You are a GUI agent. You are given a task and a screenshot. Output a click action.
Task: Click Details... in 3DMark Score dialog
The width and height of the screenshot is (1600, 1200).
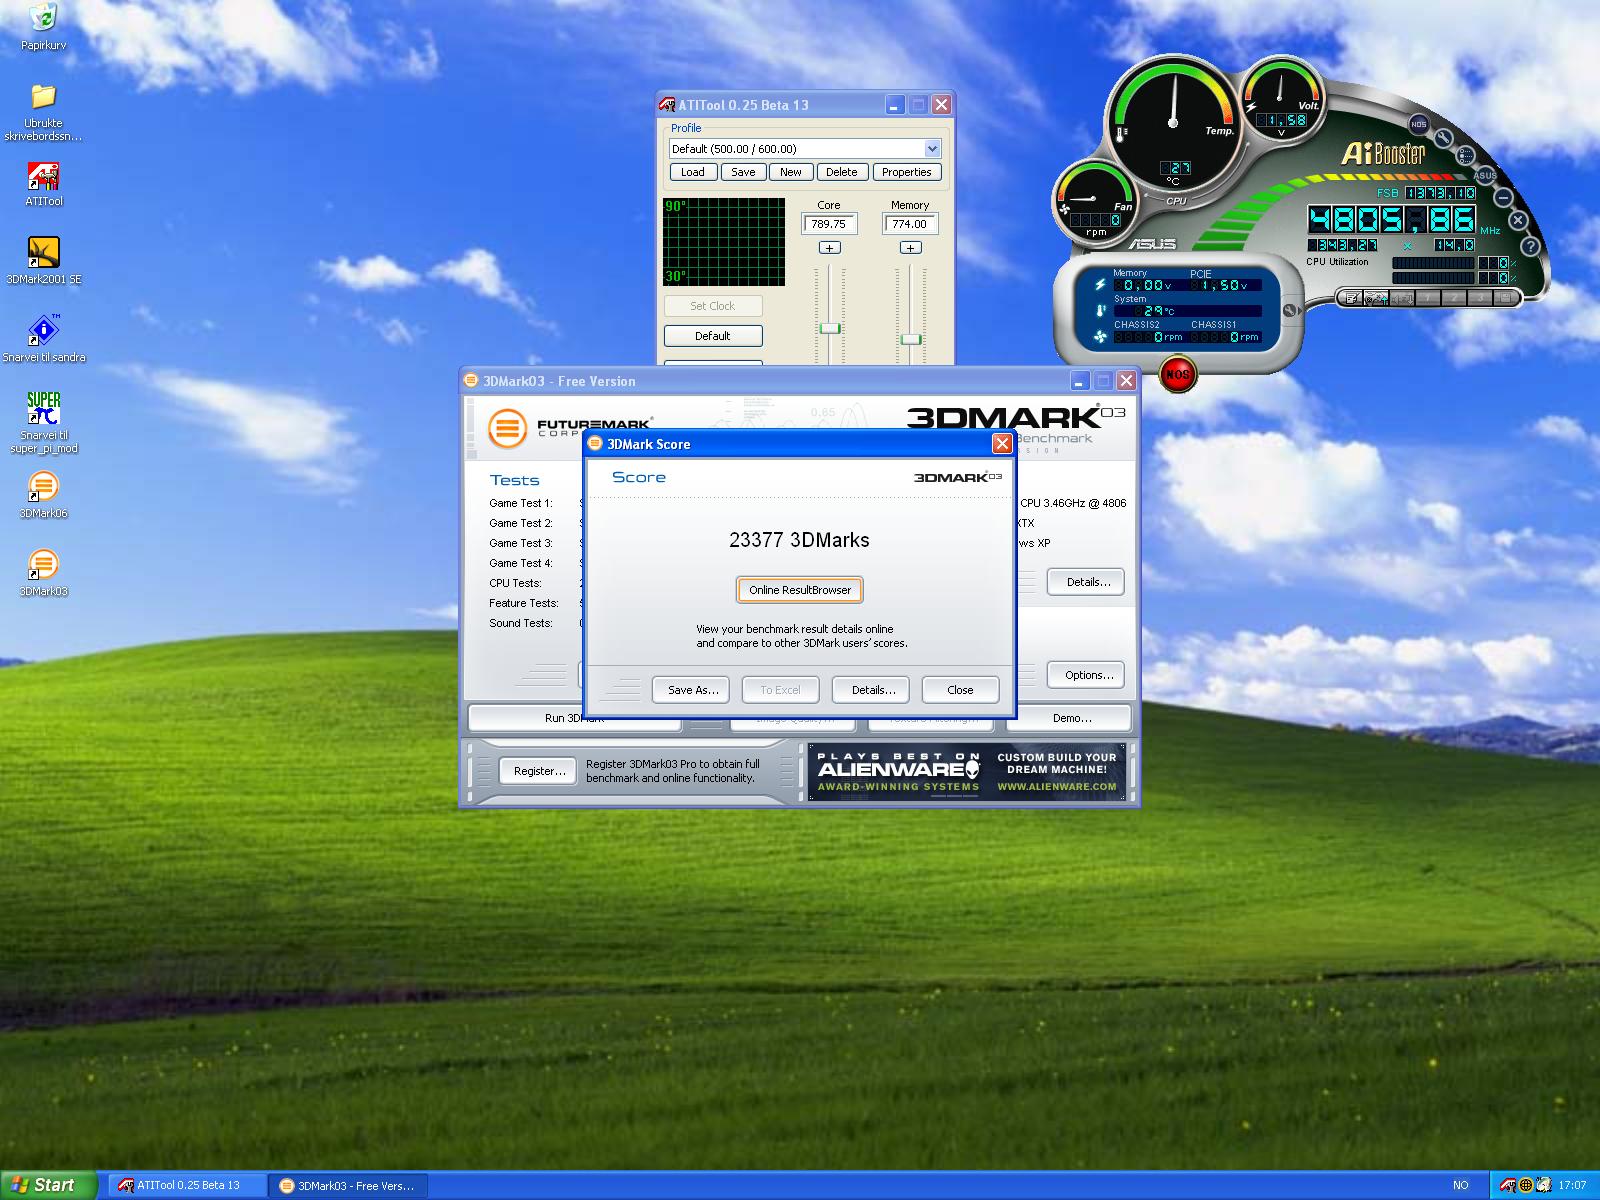click(x=873, y=690)
